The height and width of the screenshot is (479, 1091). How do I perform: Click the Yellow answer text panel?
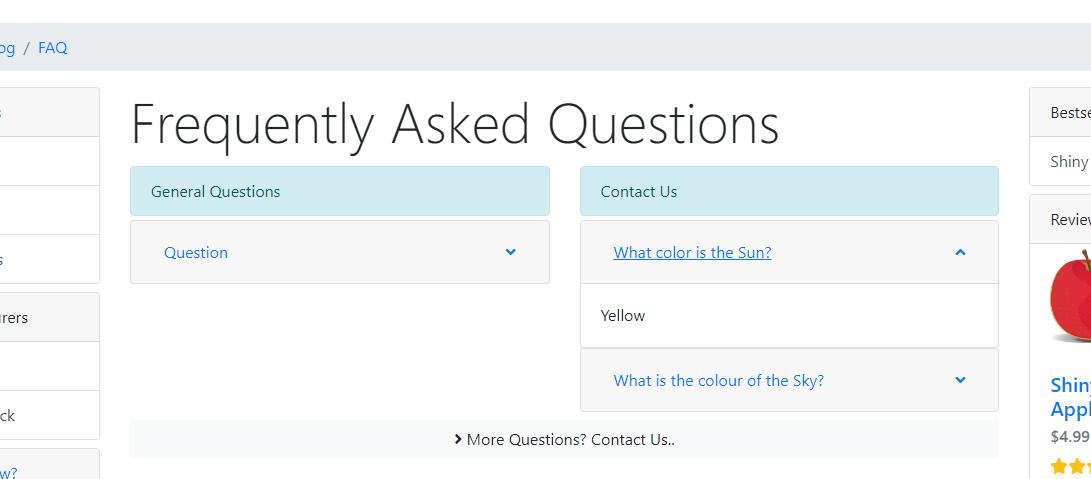coord(789,315)
